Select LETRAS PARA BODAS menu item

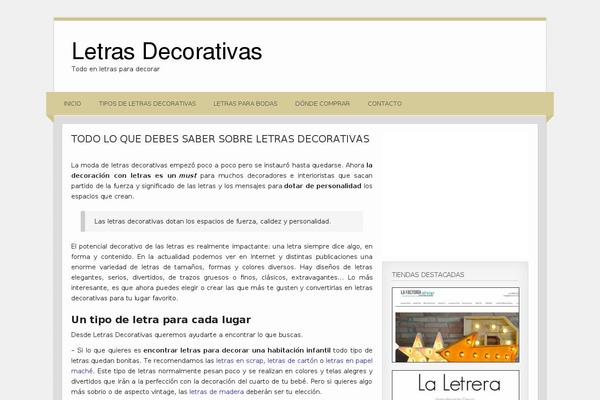coord(245,104)
